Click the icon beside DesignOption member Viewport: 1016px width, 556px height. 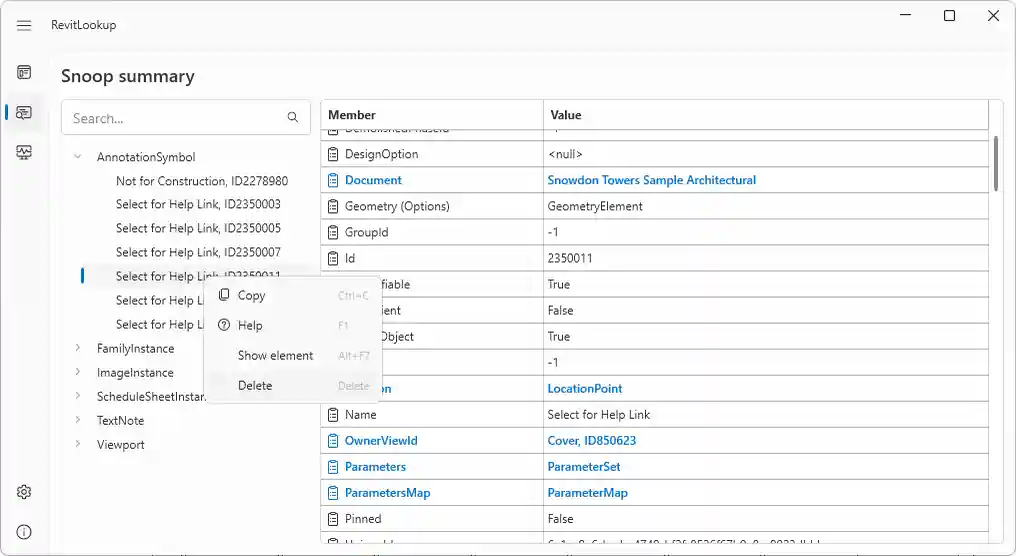334,154
